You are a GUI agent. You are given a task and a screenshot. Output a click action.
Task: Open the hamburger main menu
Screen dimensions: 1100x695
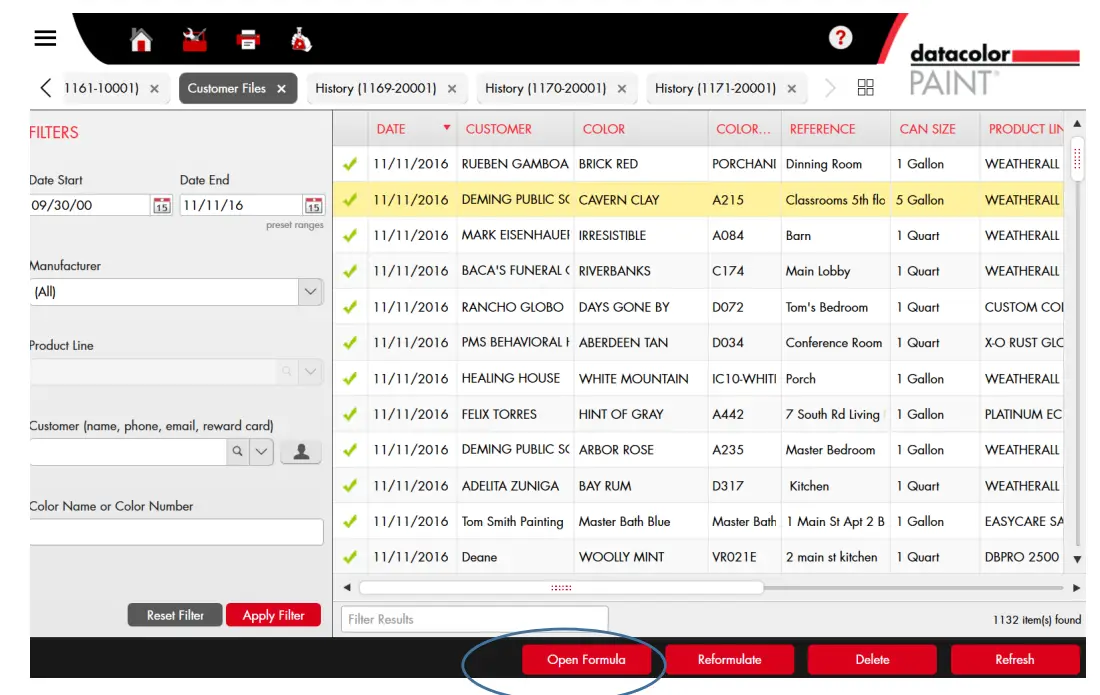45,38
